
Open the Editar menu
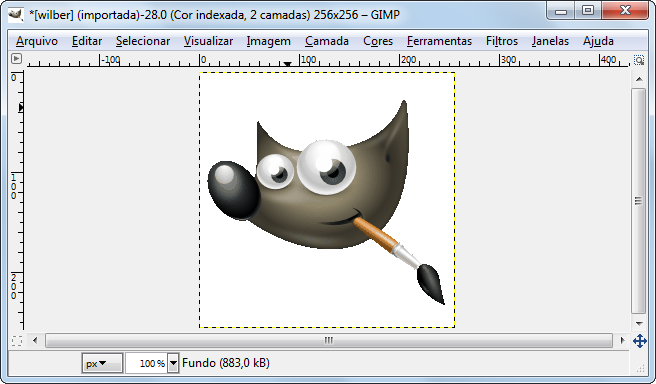point(87,41)
